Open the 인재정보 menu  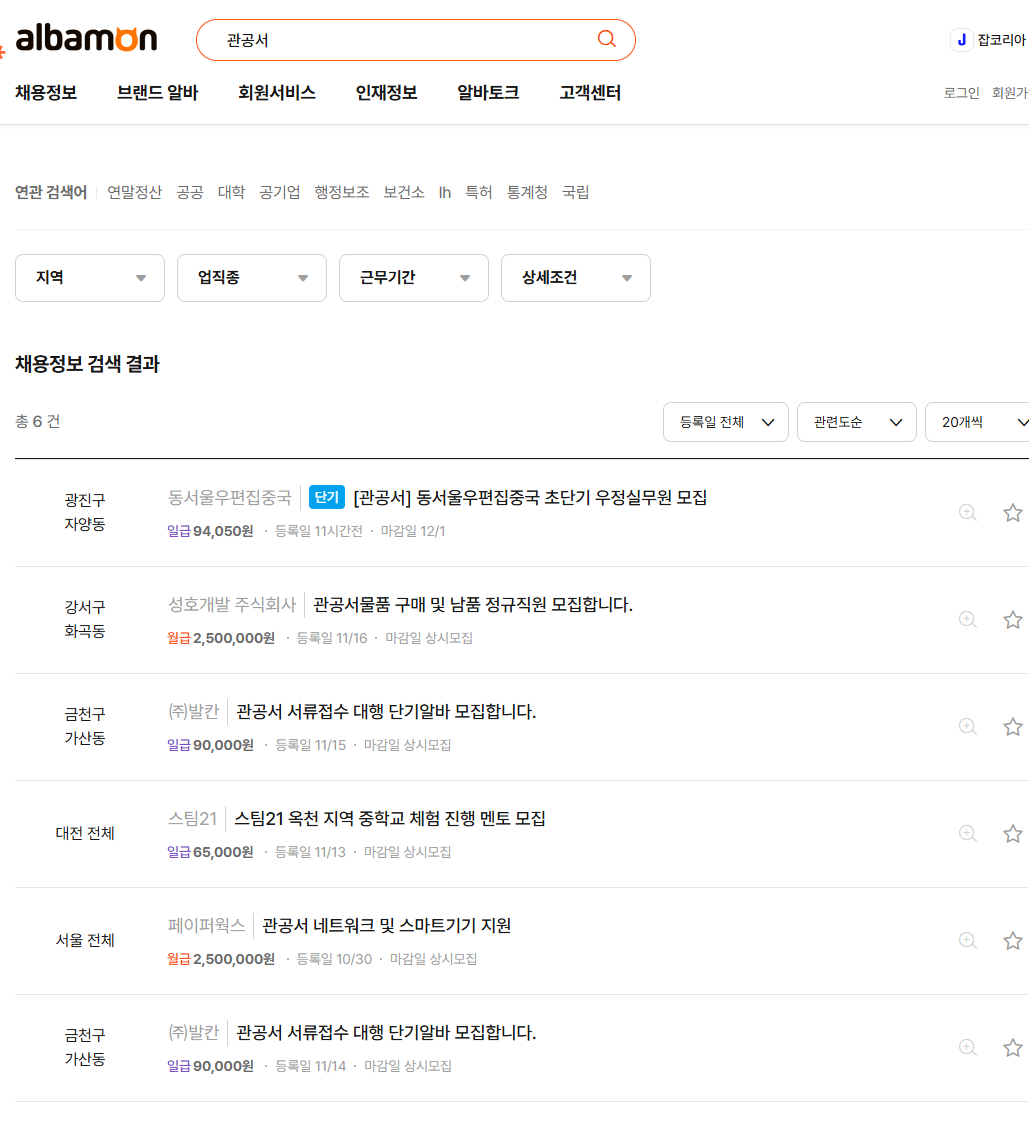[x=386, y=93]
